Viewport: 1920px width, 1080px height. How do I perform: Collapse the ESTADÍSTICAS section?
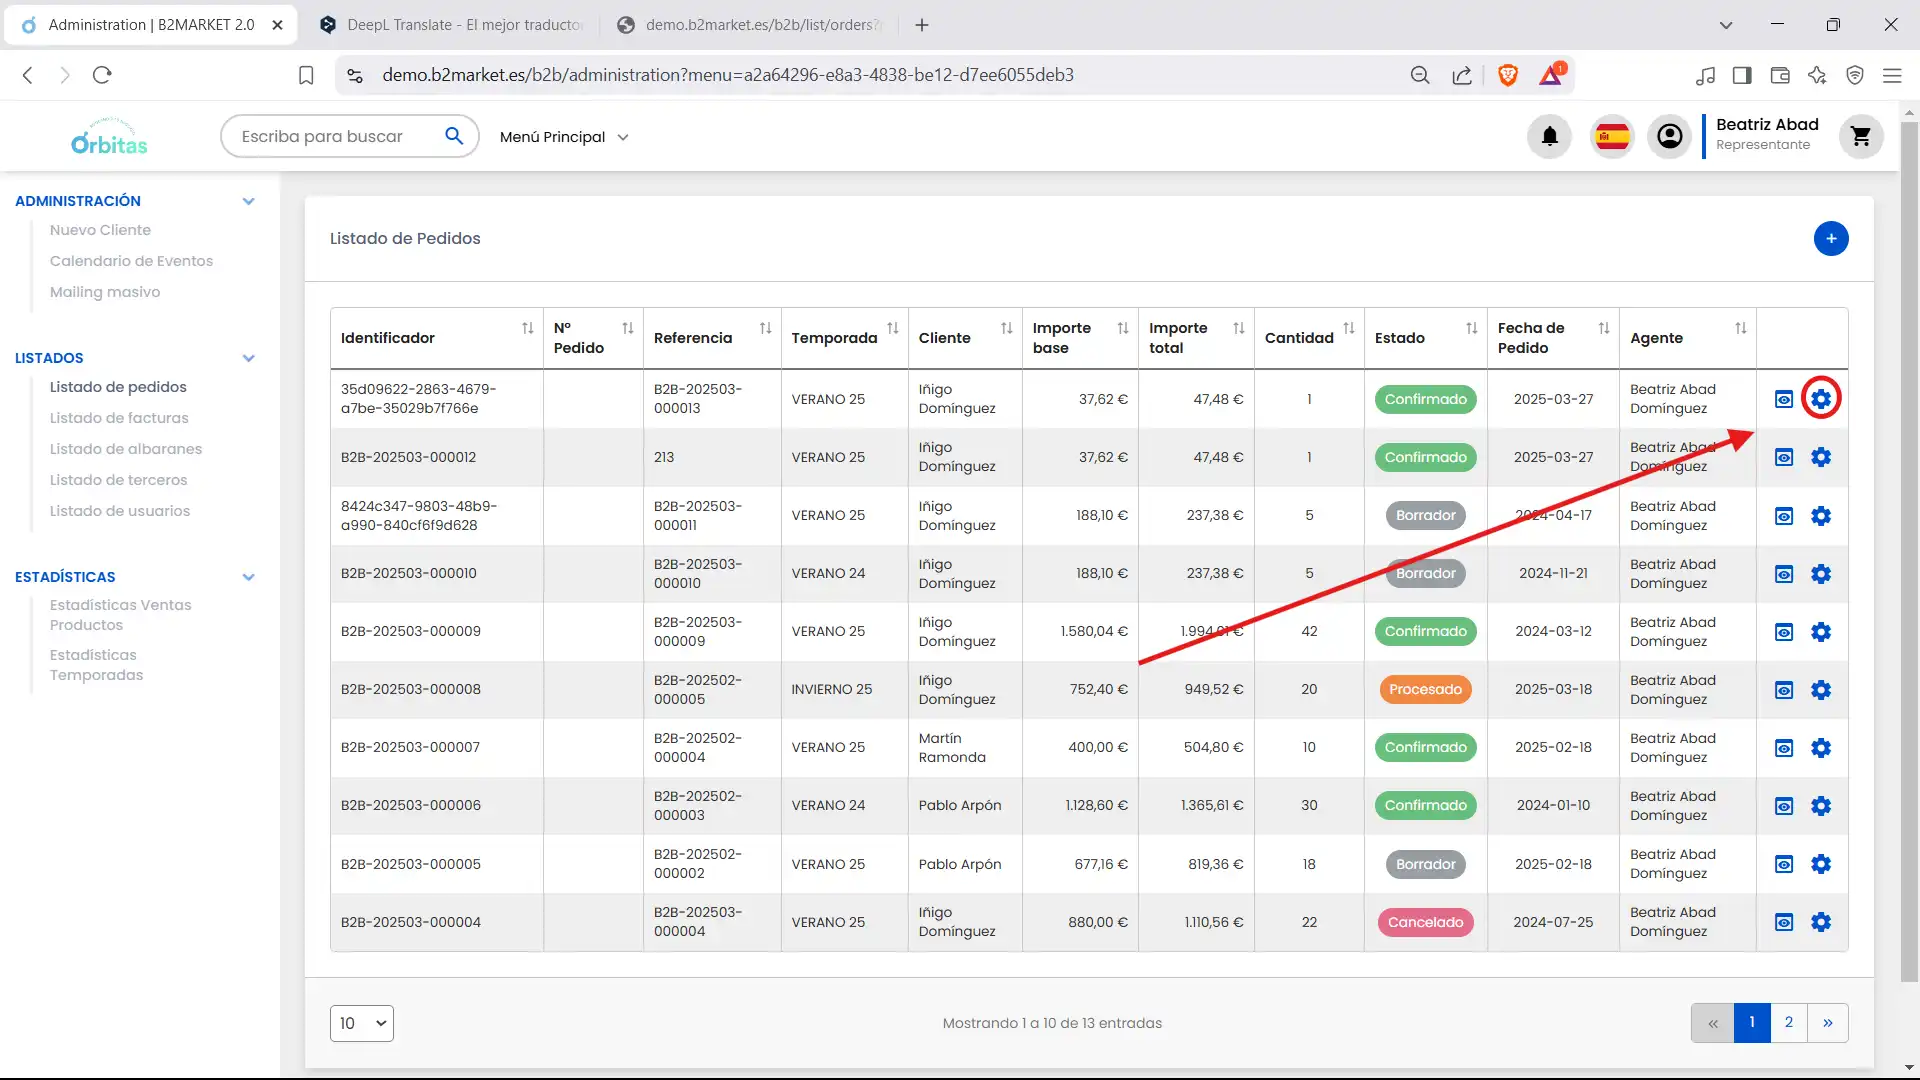coord(249,577)
